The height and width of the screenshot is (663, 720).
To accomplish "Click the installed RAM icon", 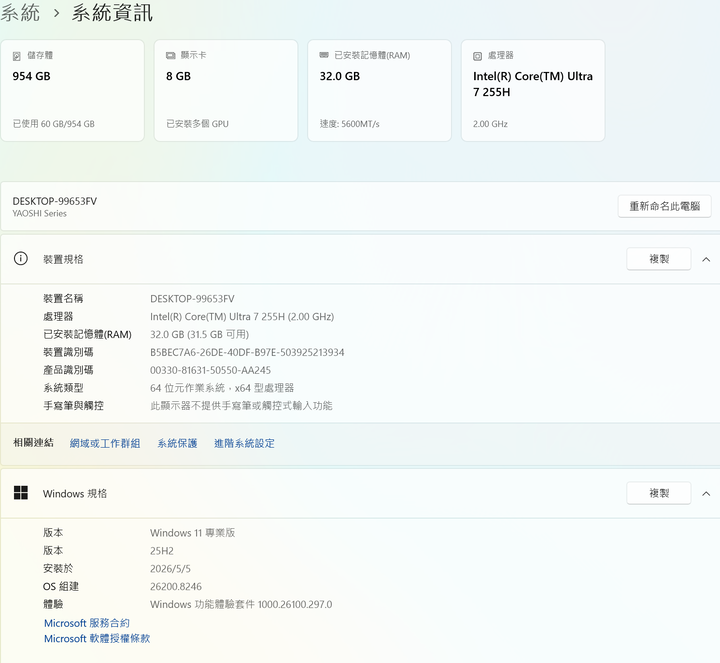I will pyautogui.click(x=324, y=55).
